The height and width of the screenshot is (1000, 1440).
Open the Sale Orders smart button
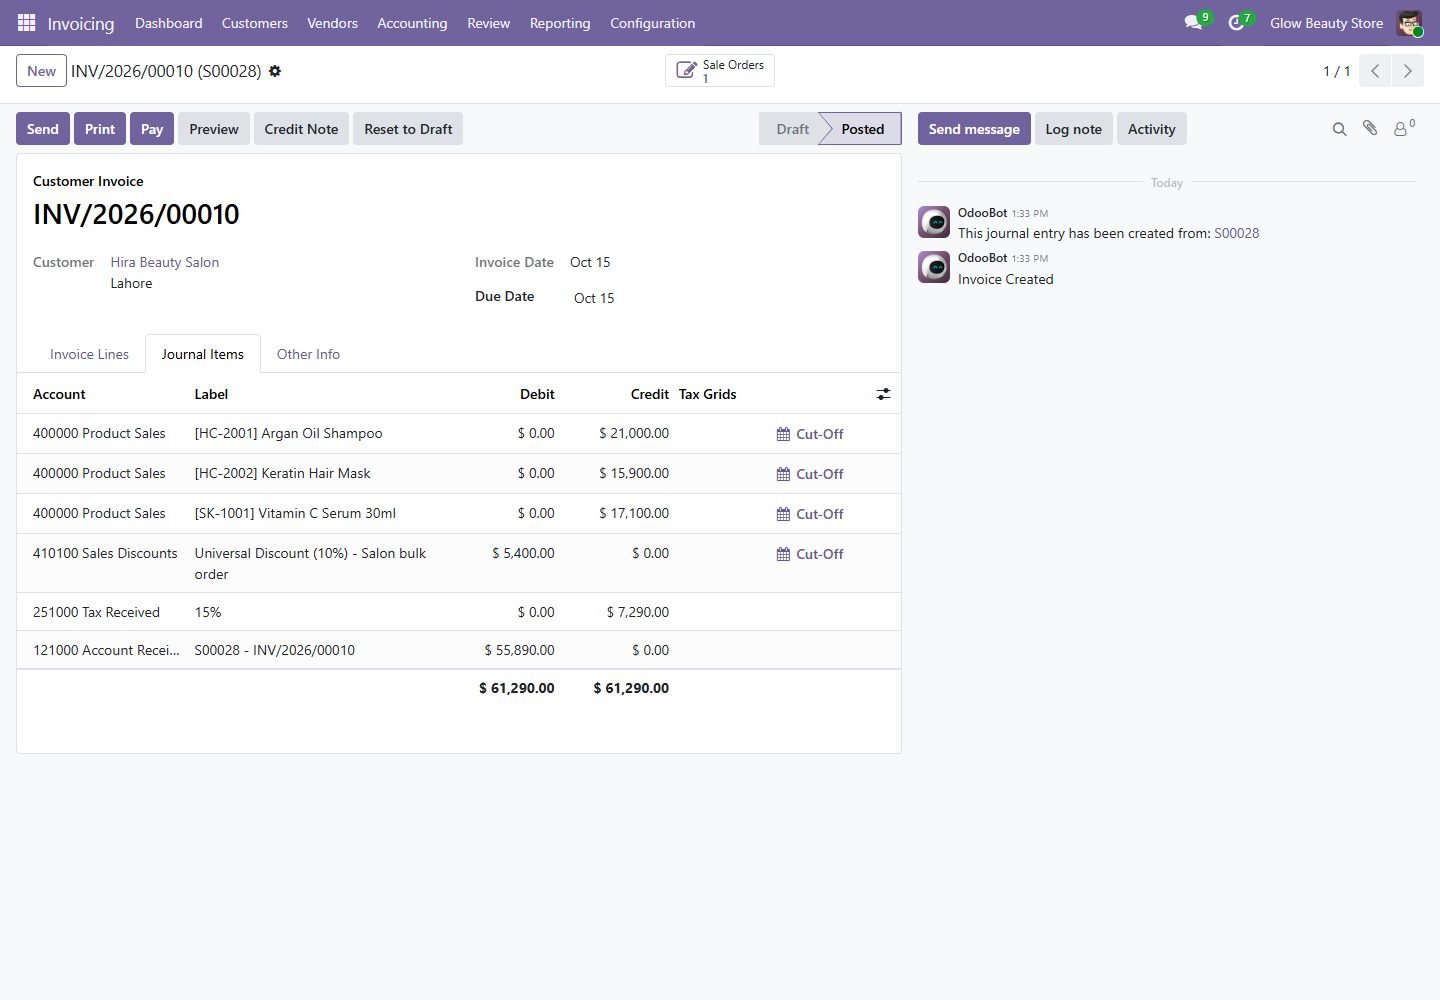pyautogui.click(x=720, y=71)
